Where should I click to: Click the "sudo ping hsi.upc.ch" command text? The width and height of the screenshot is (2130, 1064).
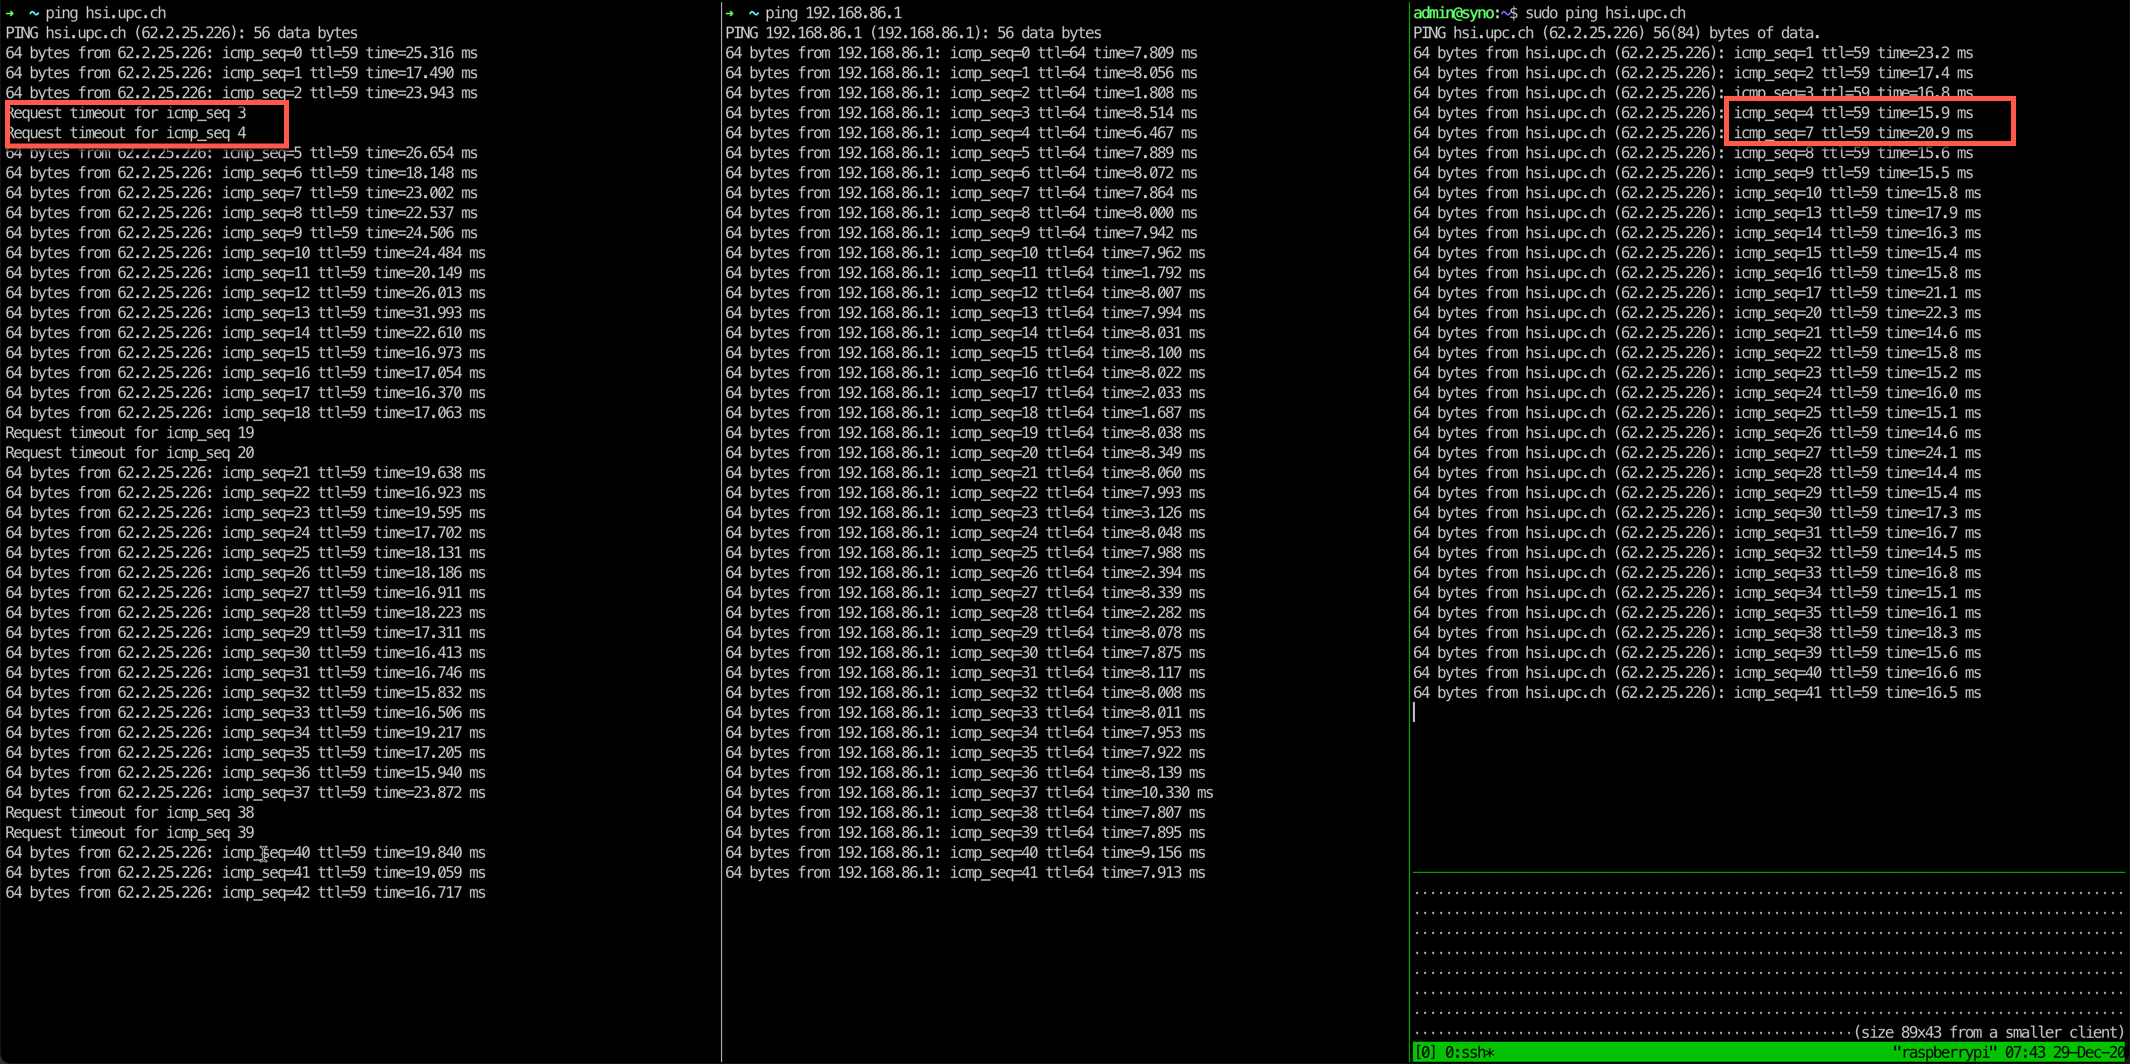pos(1605,13)
